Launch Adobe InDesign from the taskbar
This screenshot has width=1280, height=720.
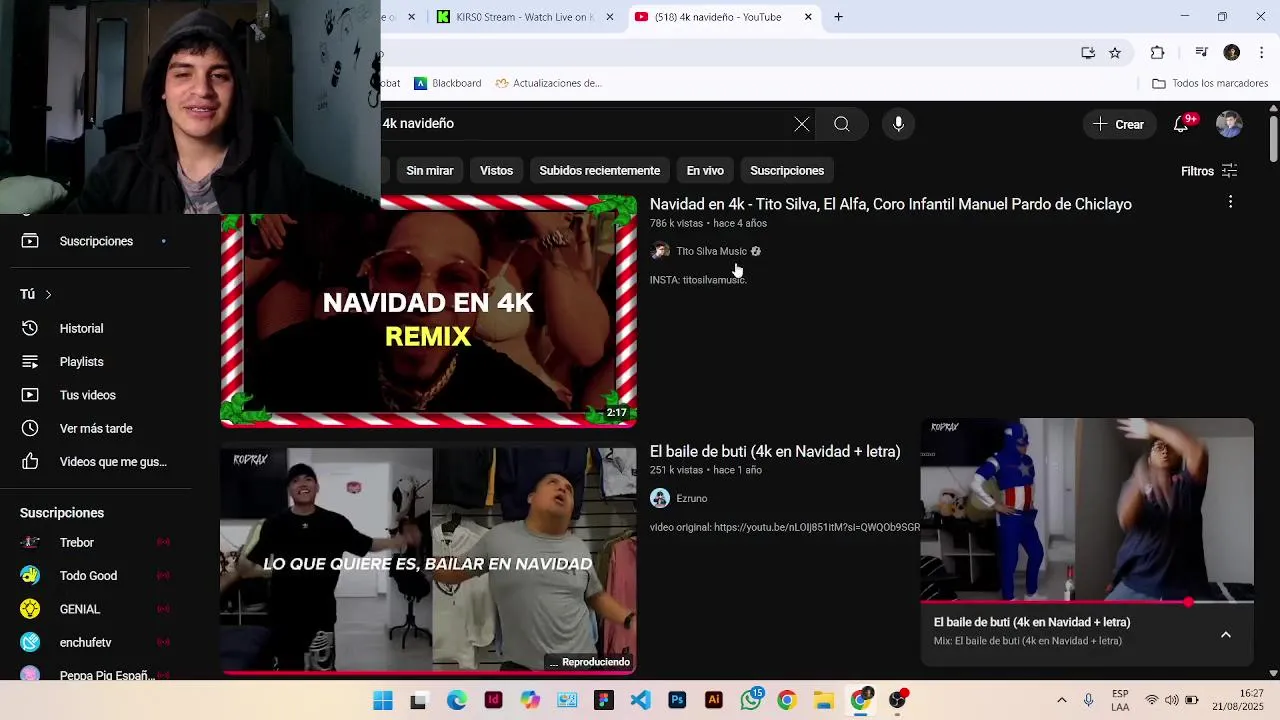click(493, 701)
